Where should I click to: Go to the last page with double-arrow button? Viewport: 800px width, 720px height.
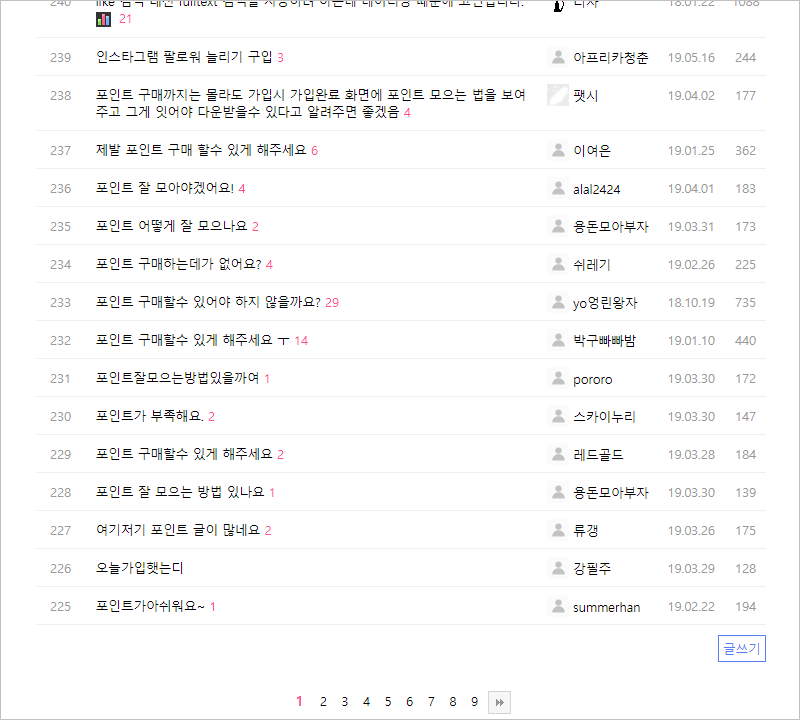(x=499, y=702)
